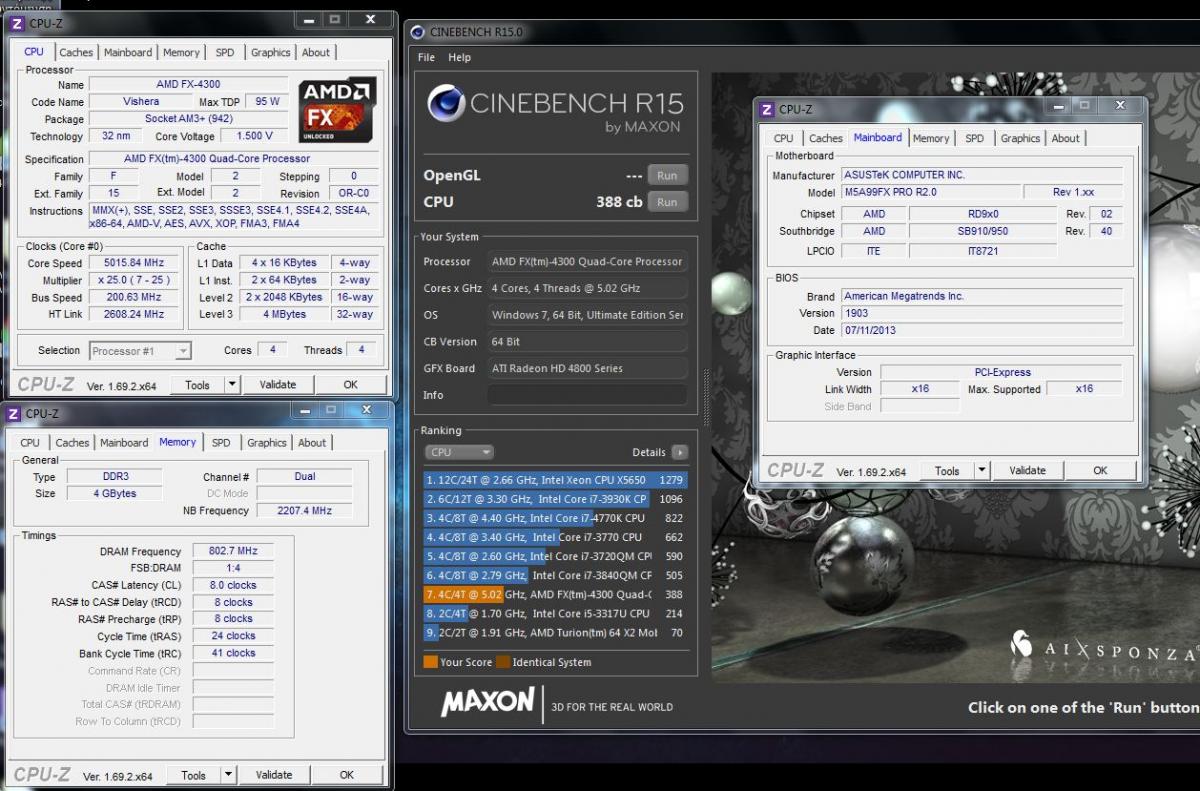The height and width of the screenshot is (791, 1200).
Task: Click the GFX Board value ATI Radeon HD 4800 Series
Action: pos(587,368)
